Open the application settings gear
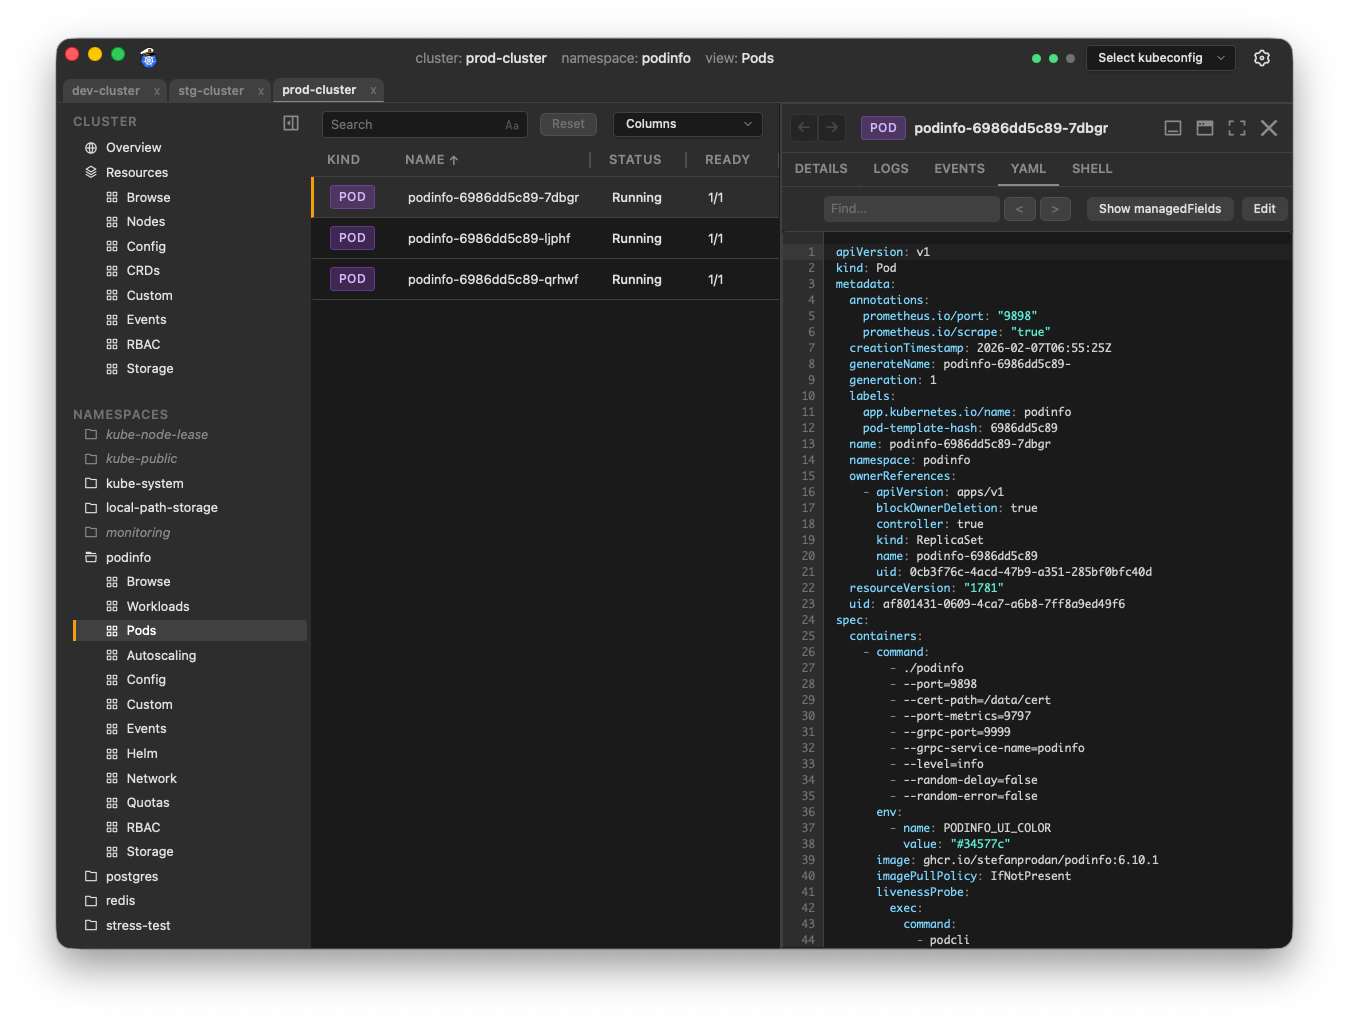The height and width of the screenshot is (1023, 1349). tap(1261, 58)
